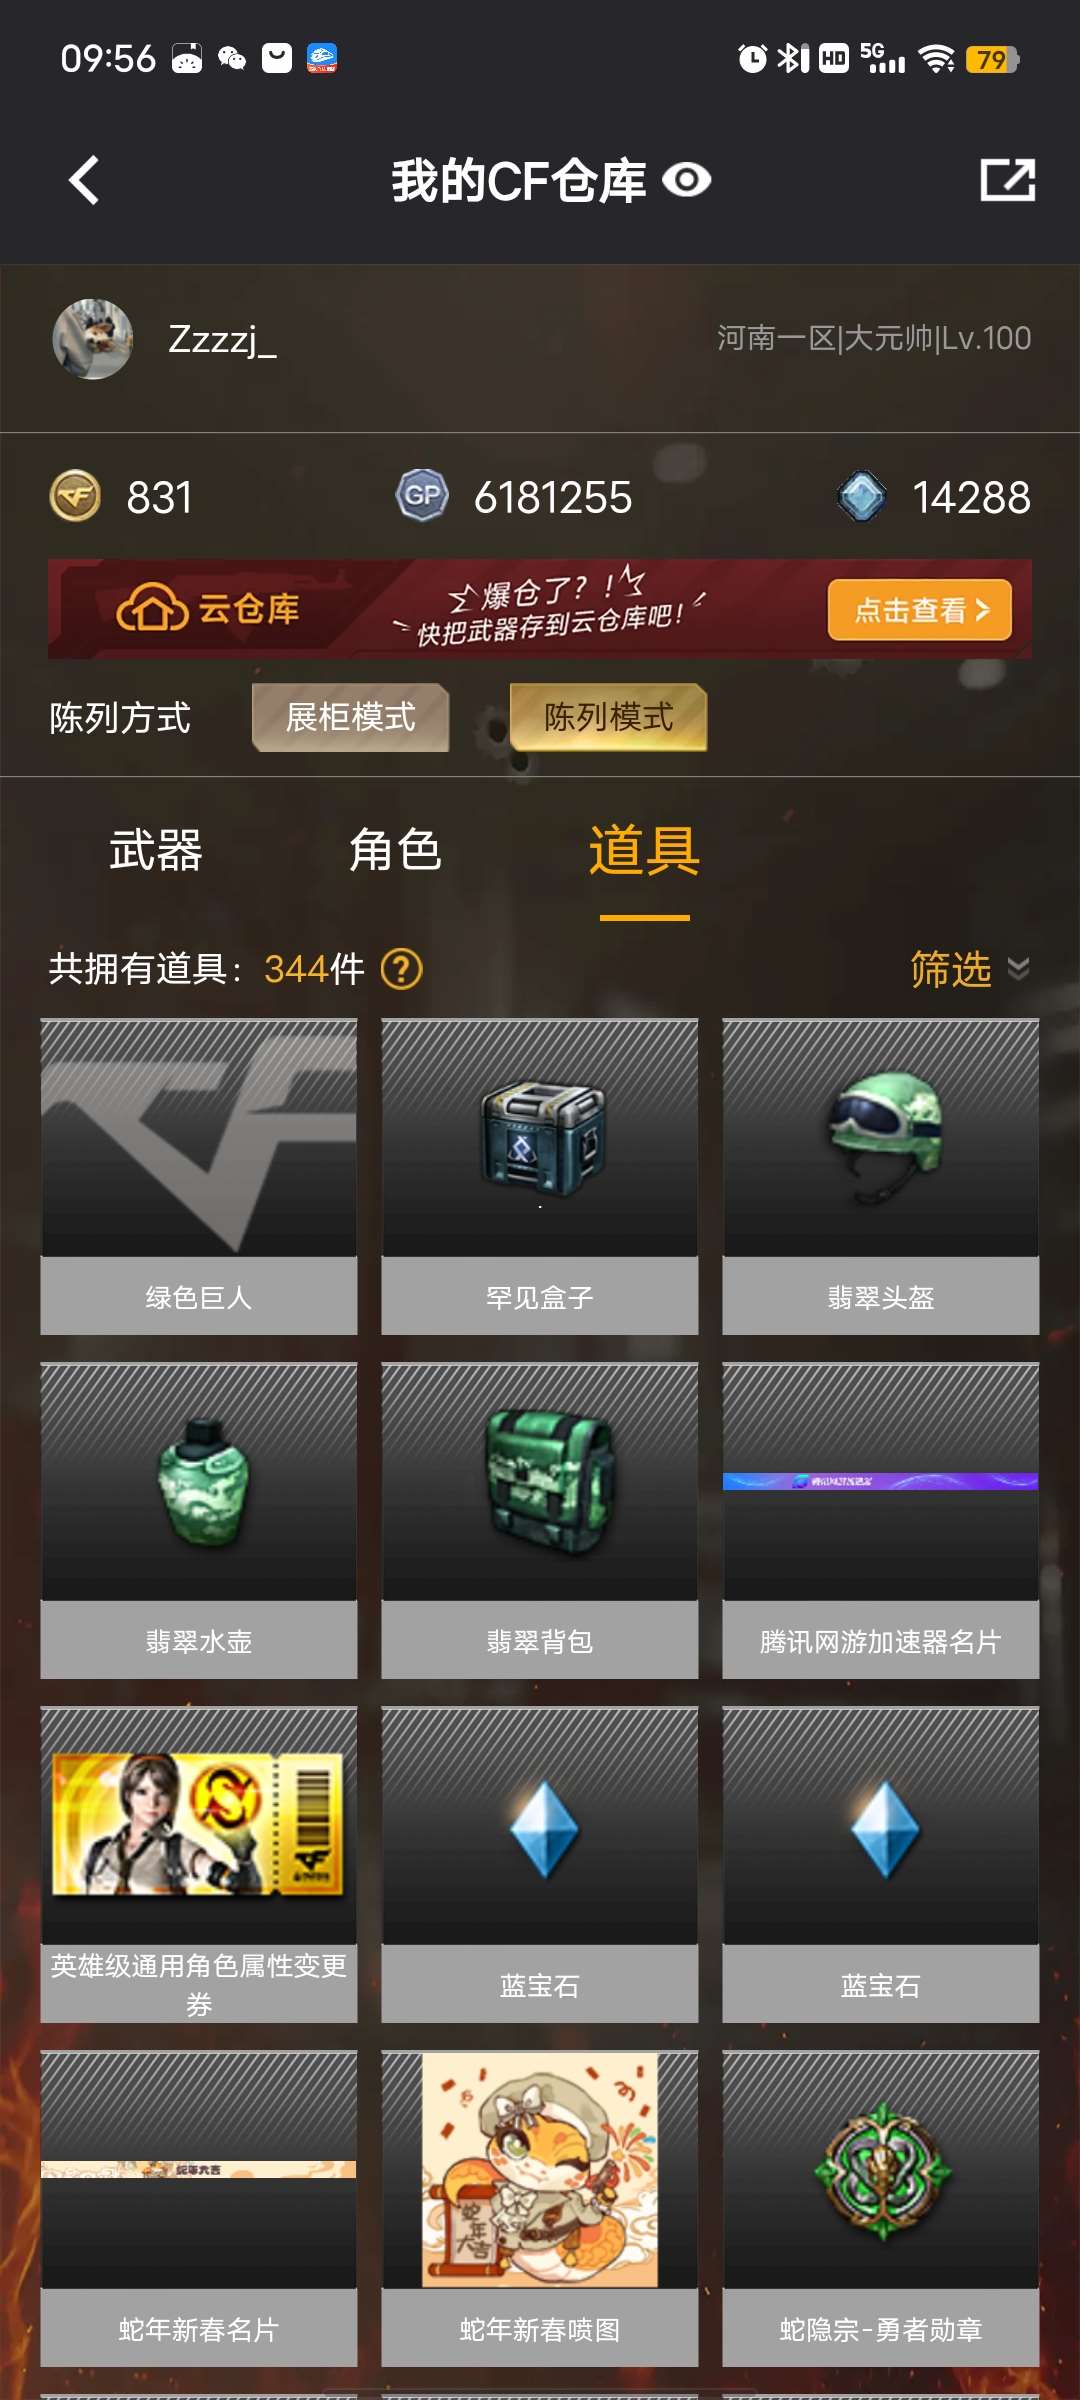Select the 角色 tab
Screen dimensions: 1080x2400
(x=395, y=850)
